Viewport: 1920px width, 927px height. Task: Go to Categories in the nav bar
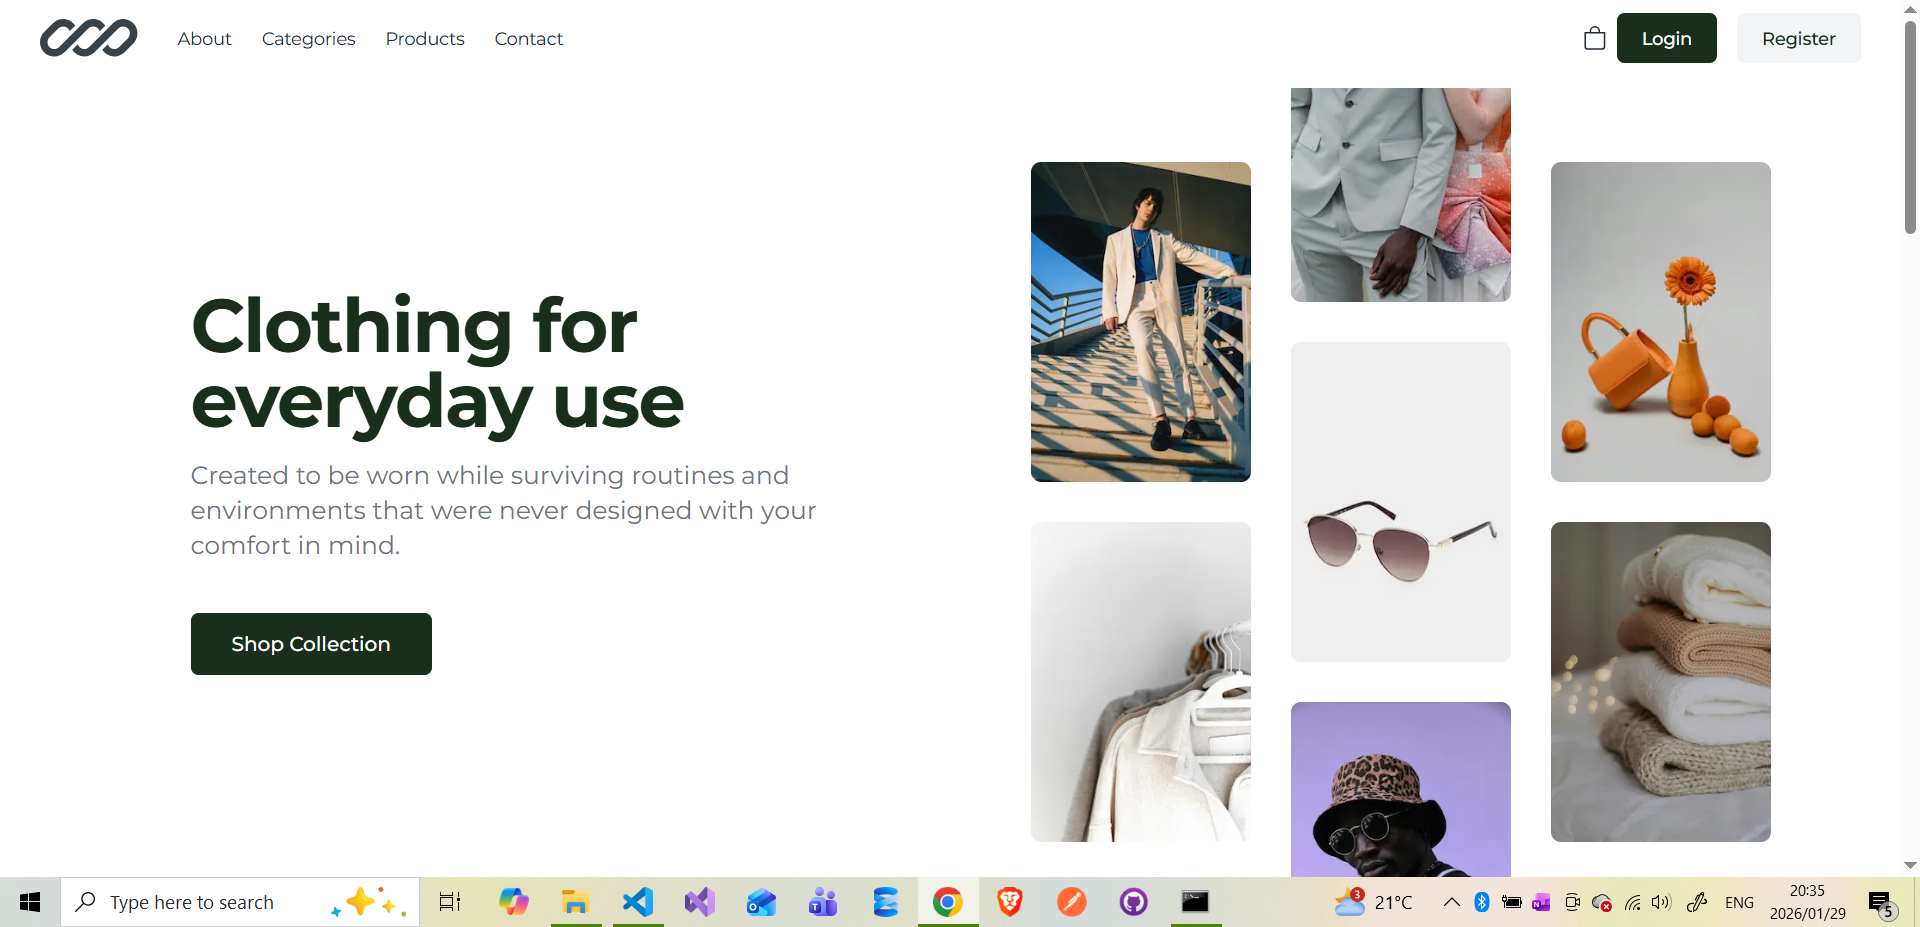308,39
